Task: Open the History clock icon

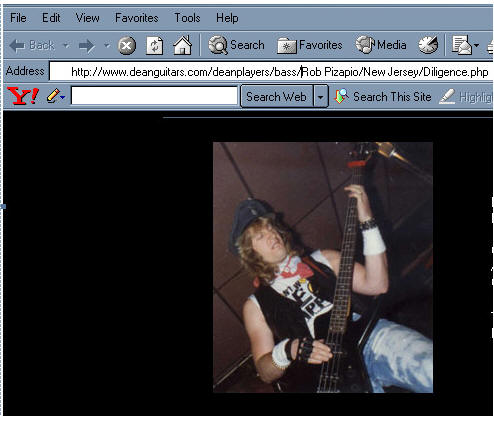Action: 428,45
